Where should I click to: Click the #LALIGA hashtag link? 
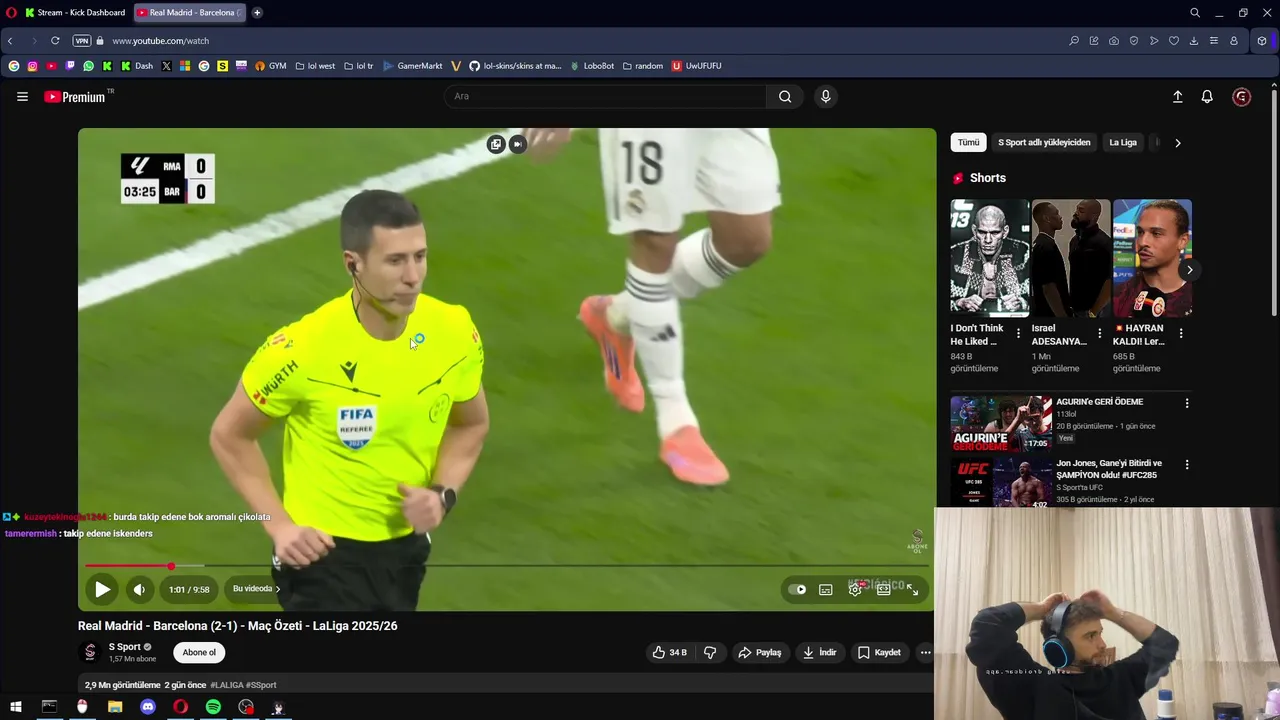(x=226, y=685)
